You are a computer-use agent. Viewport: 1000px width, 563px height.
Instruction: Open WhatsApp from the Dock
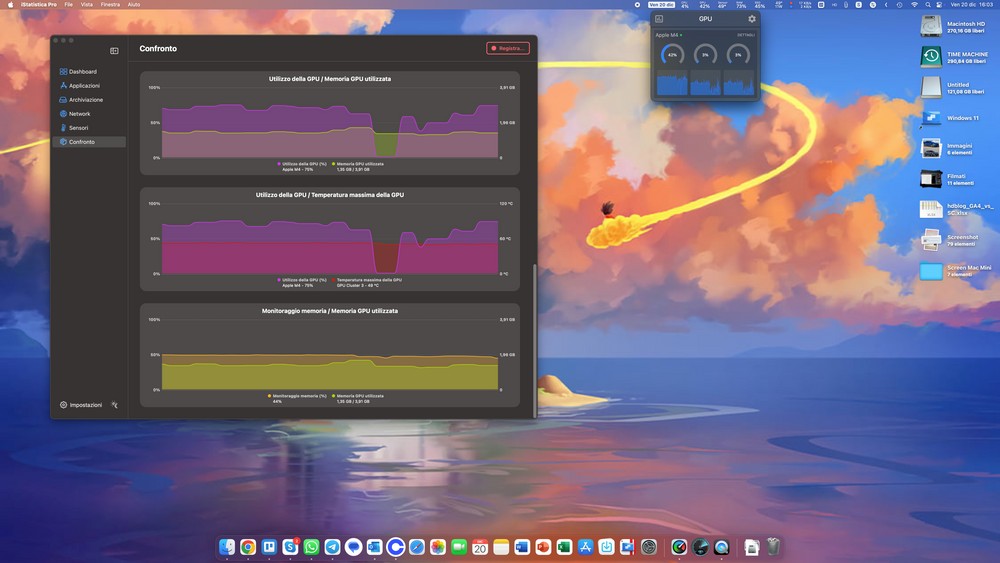point(312,547)
